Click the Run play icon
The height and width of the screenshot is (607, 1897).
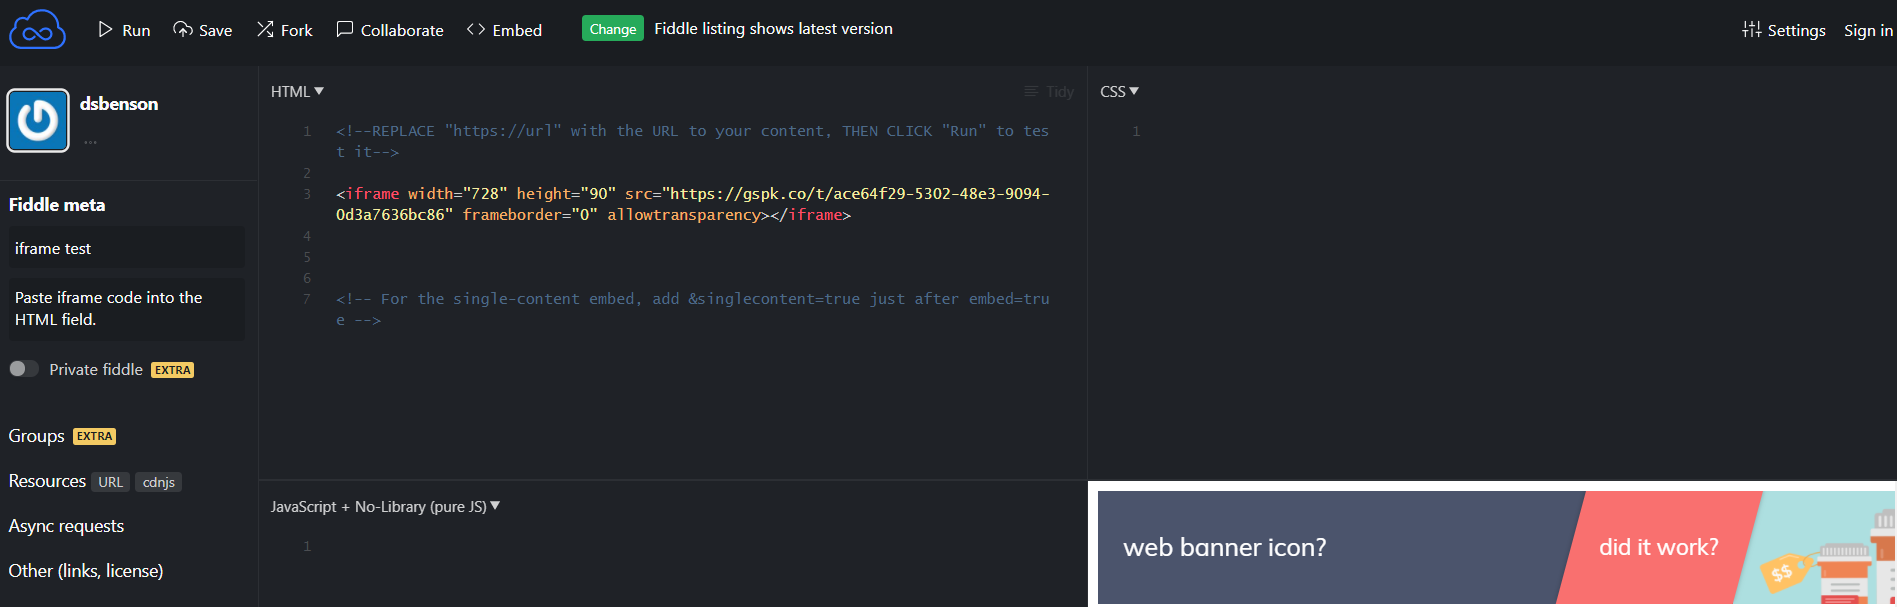point(105,30)
